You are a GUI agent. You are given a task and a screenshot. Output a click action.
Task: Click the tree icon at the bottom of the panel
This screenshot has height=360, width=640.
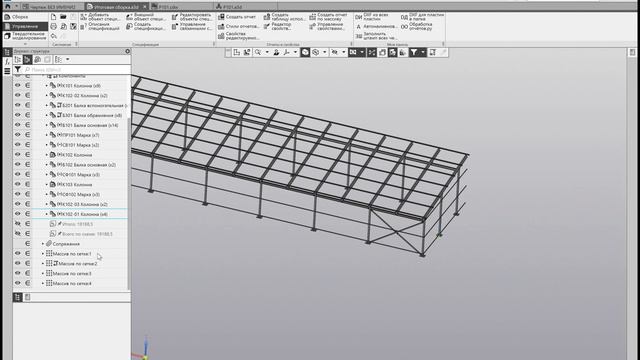18,297
